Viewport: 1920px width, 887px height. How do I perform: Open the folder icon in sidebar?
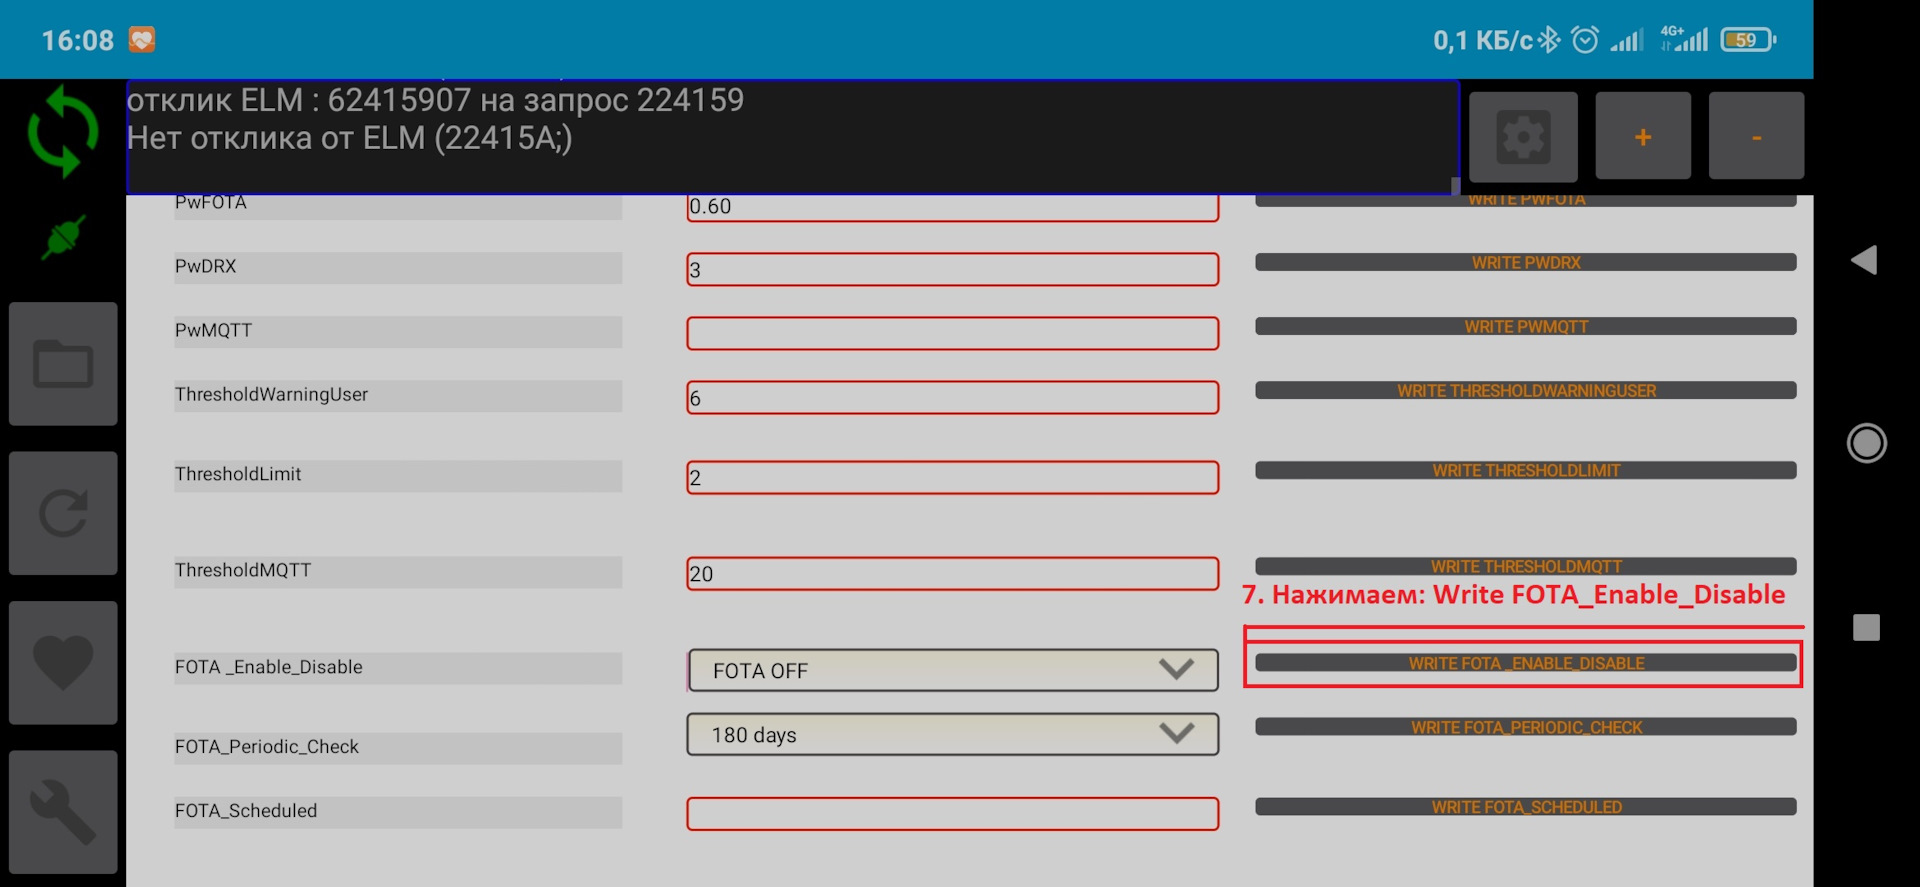[63, 364]
